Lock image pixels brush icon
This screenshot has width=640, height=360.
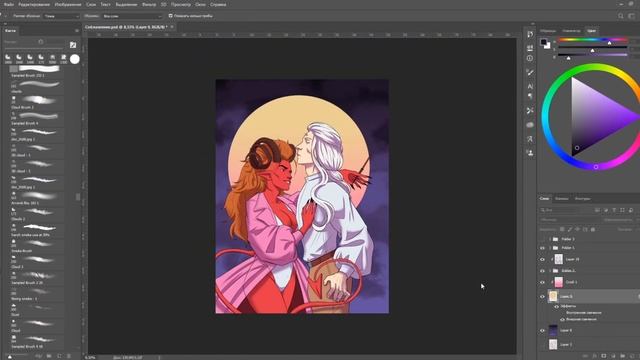570,229
